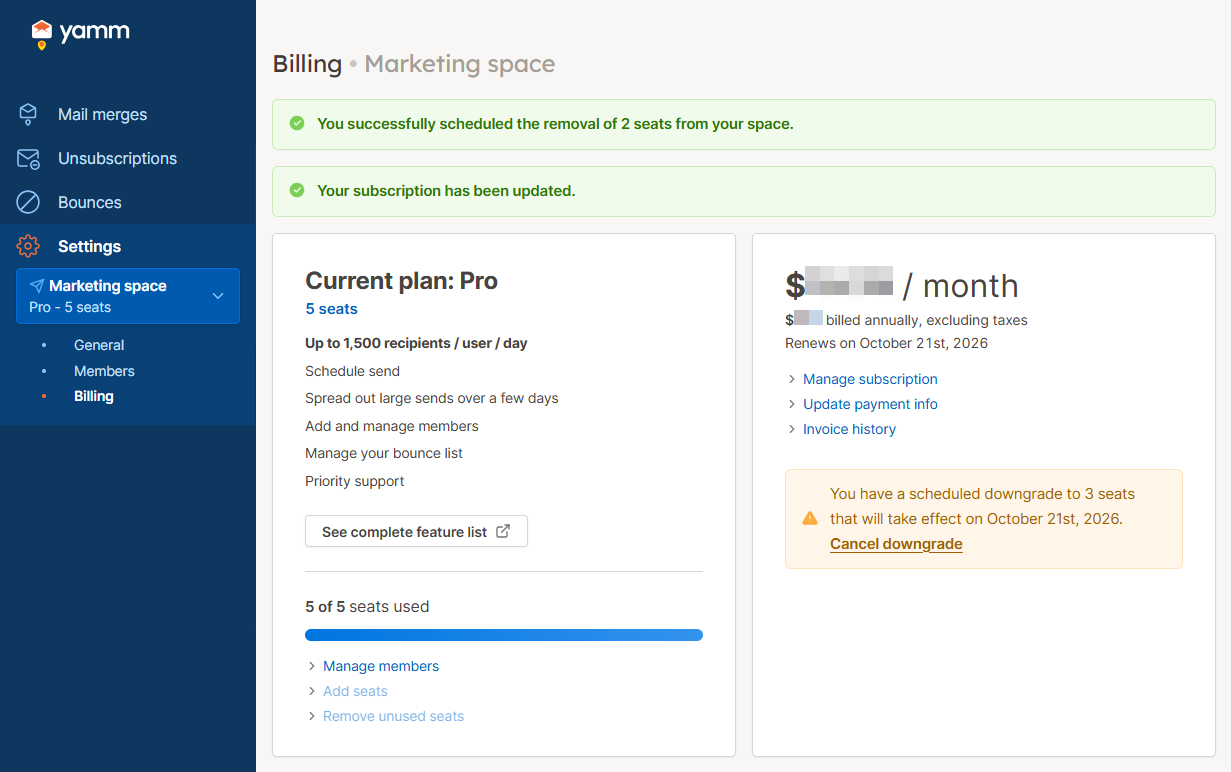The height and width of the screenshot is (772, 1231).
Task: Select Billing in the sidebar submenu
Action: 94,396
